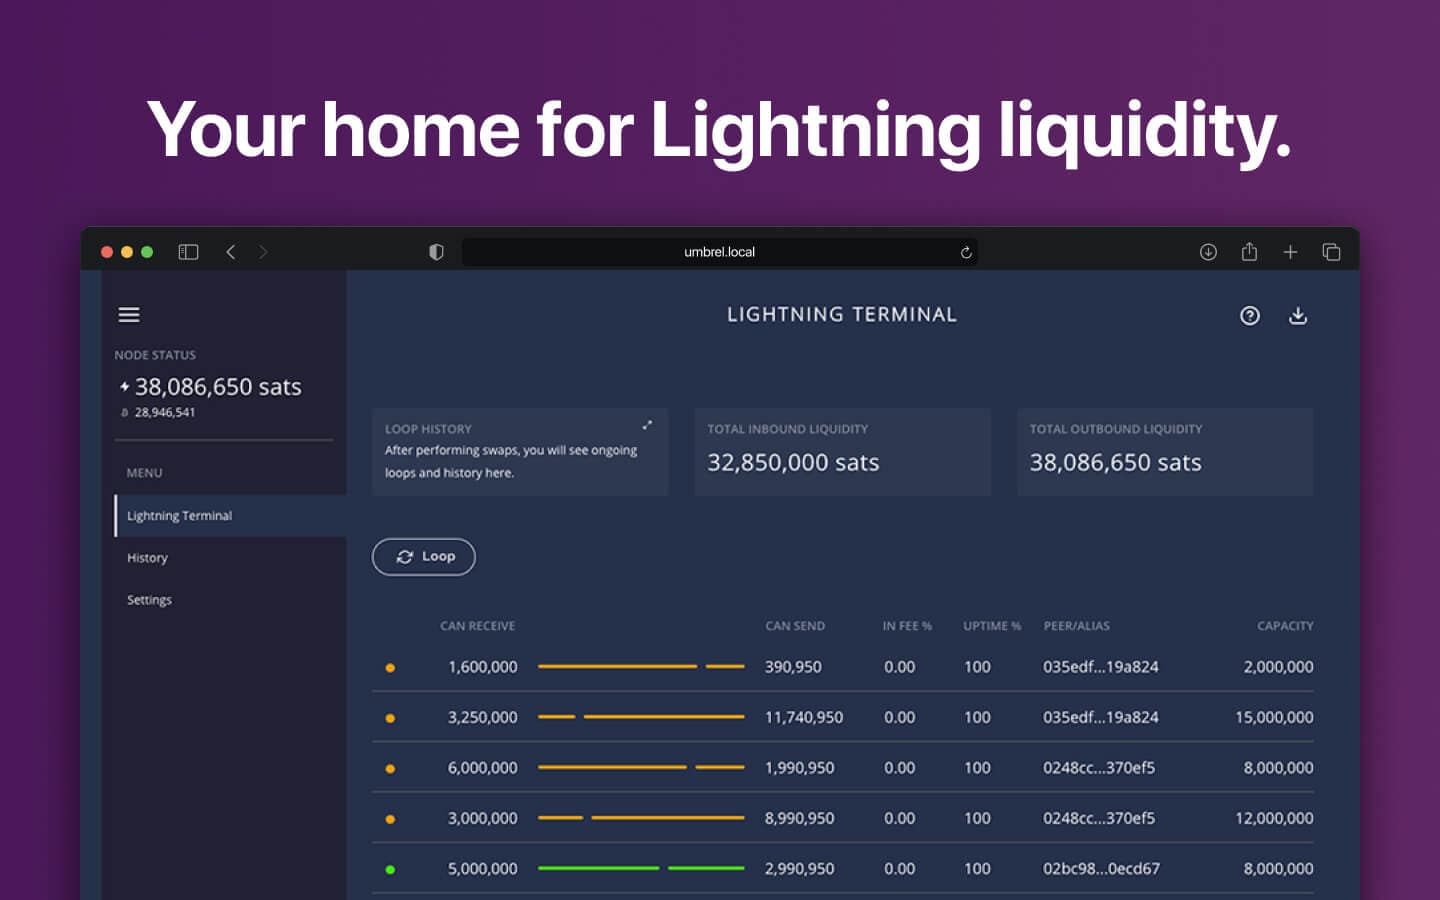Sort by Can Send column header
The image size is (1440, 900).
point(795,626)
